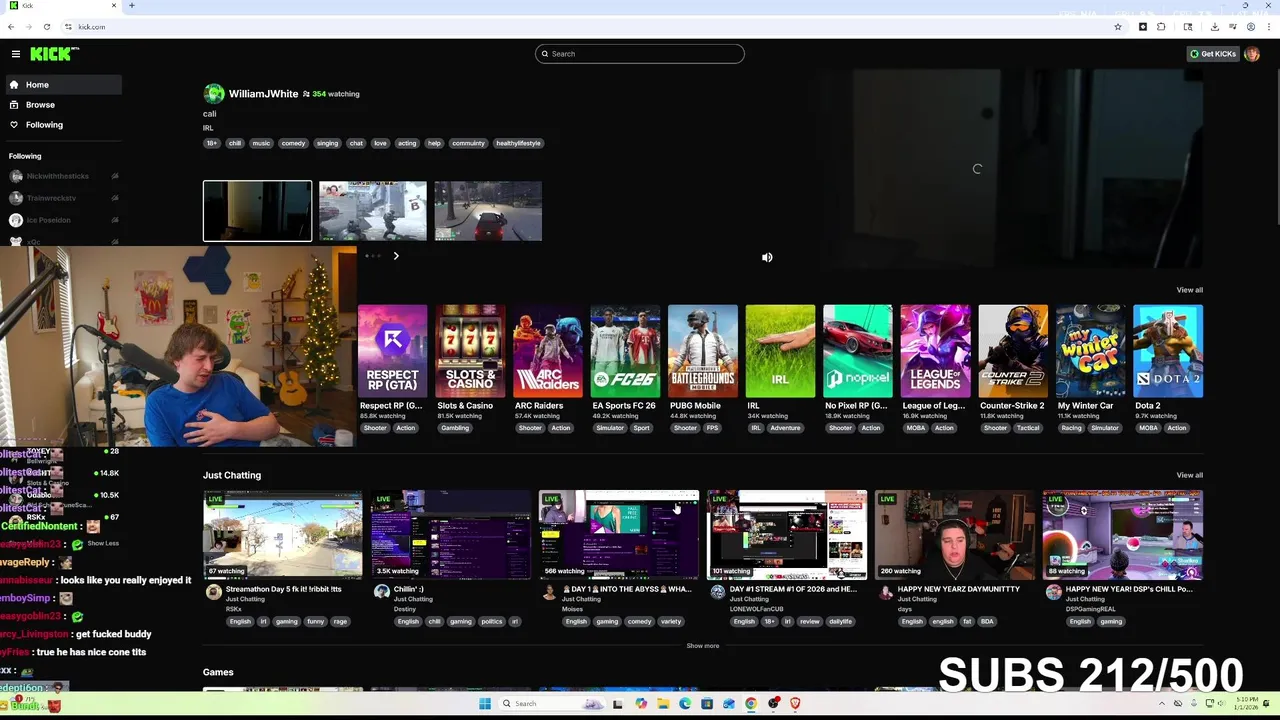Screen dimensions: 1280x720
Task: Open Following in the sidebar
Action: click(64, 125)
